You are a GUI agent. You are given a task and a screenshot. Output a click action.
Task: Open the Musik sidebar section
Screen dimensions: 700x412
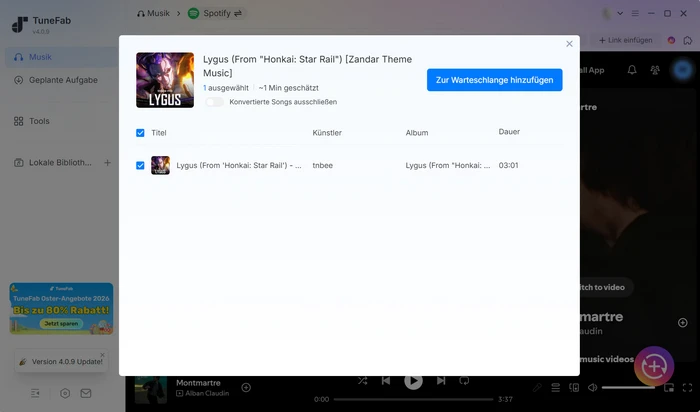[62, 57]
